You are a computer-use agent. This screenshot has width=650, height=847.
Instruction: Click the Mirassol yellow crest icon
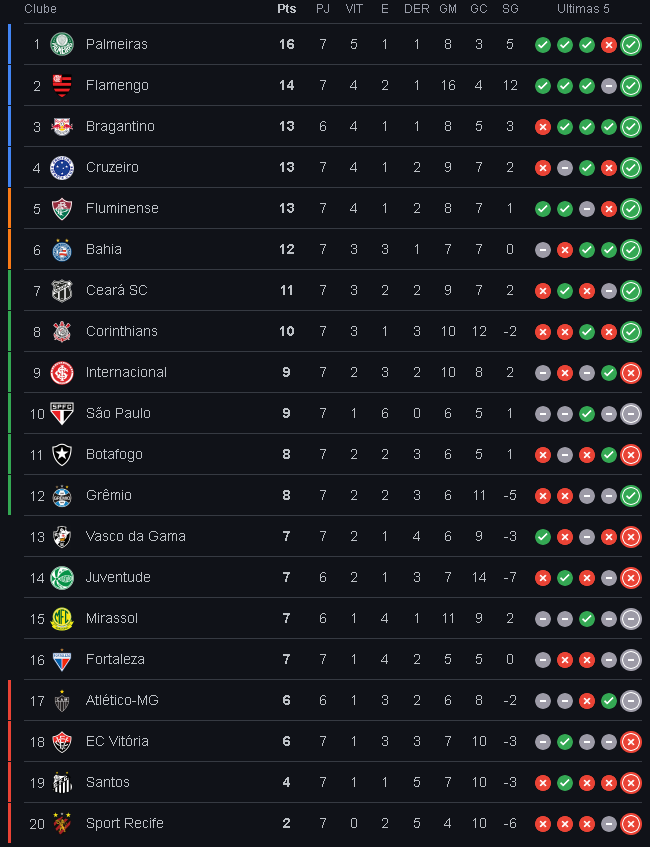(x=62, y=619)
